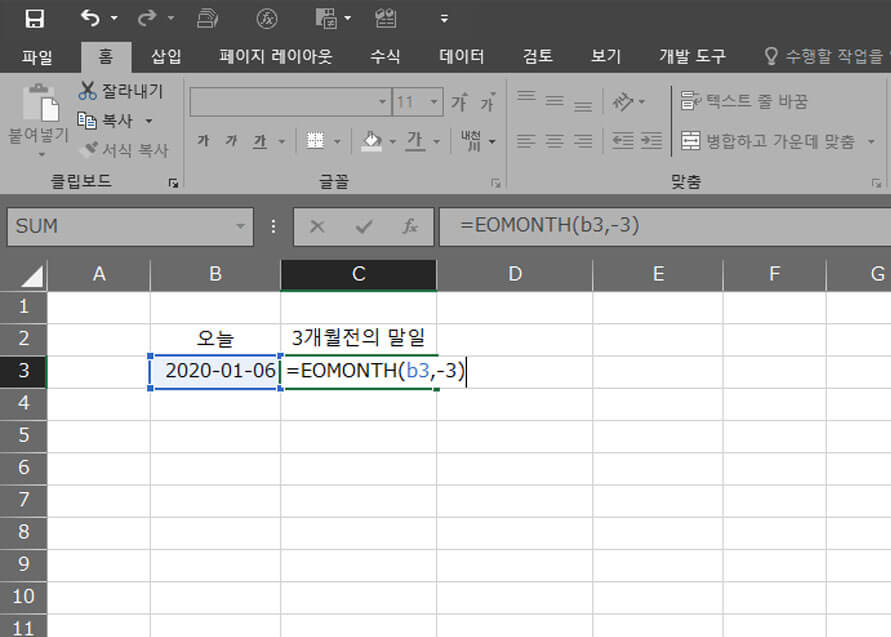Toggle underline formatting on

coord(258,141)
